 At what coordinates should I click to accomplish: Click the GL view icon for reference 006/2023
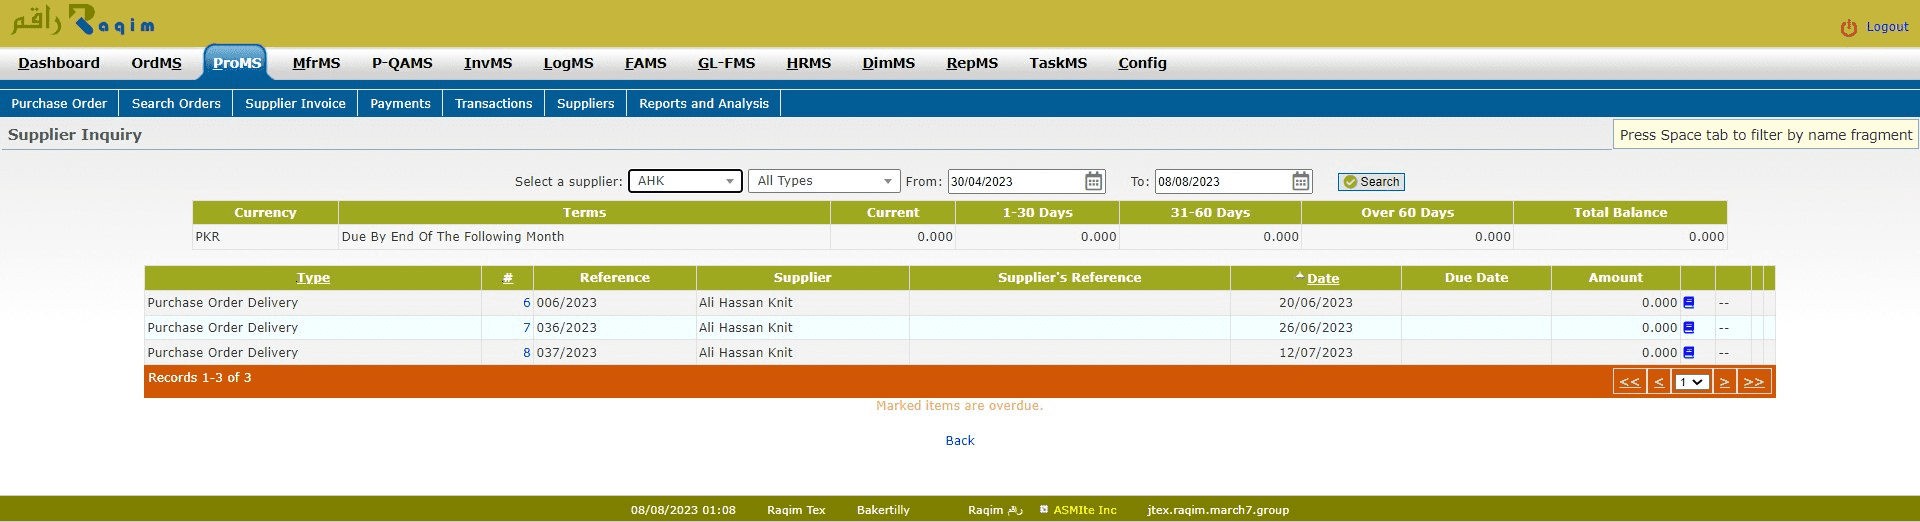[1689, 303]
